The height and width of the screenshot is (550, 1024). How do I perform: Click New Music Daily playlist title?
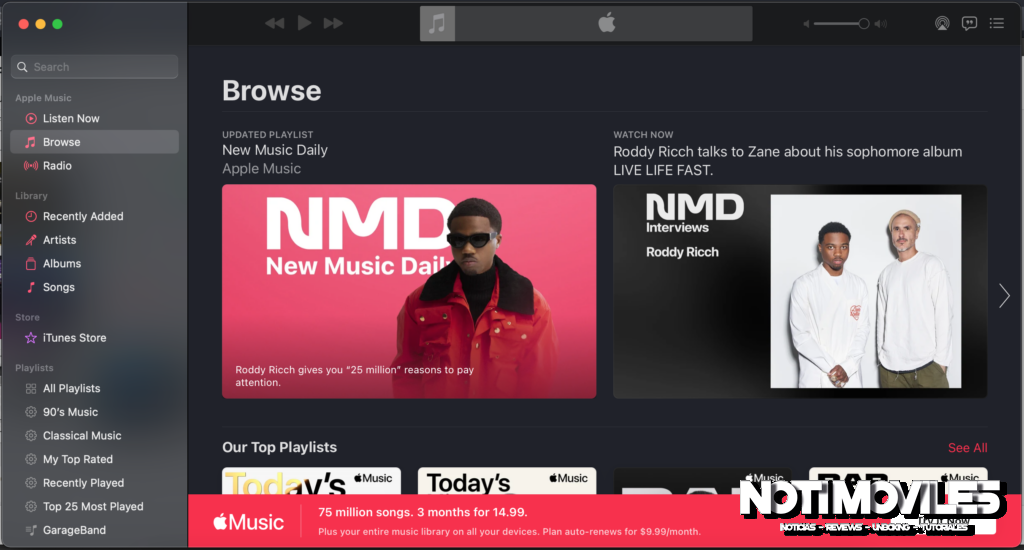coord(275,150)
